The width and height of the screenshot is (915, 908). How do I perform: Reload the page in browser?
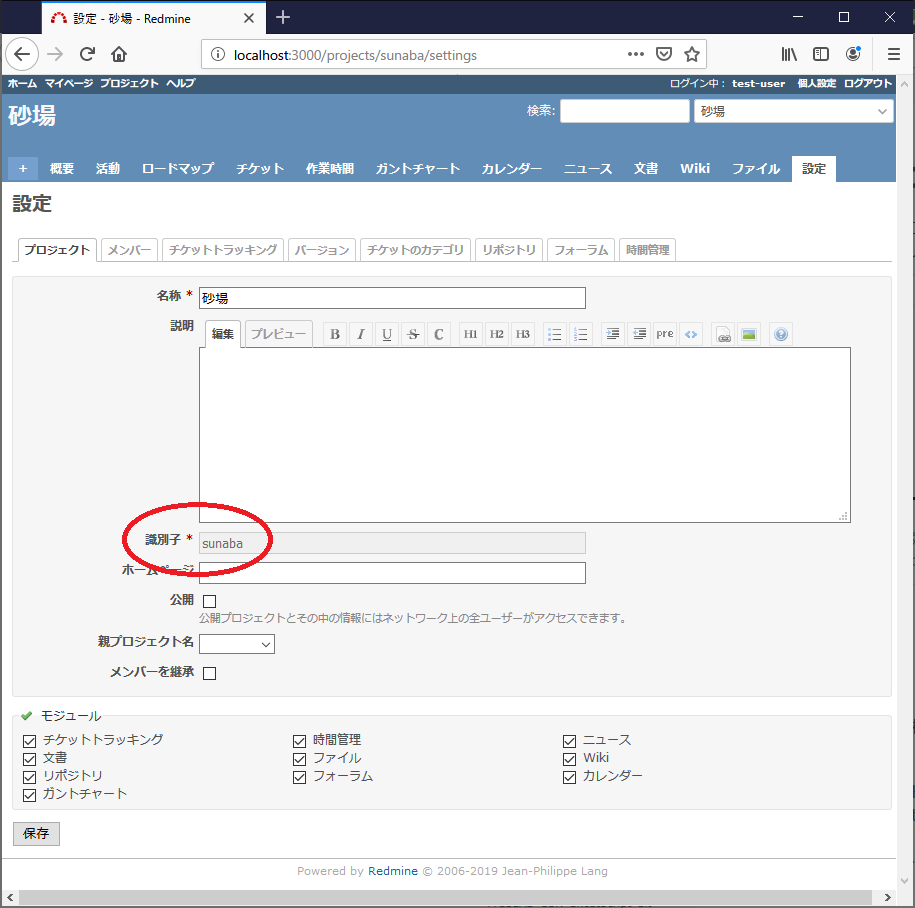coord(88,54)
